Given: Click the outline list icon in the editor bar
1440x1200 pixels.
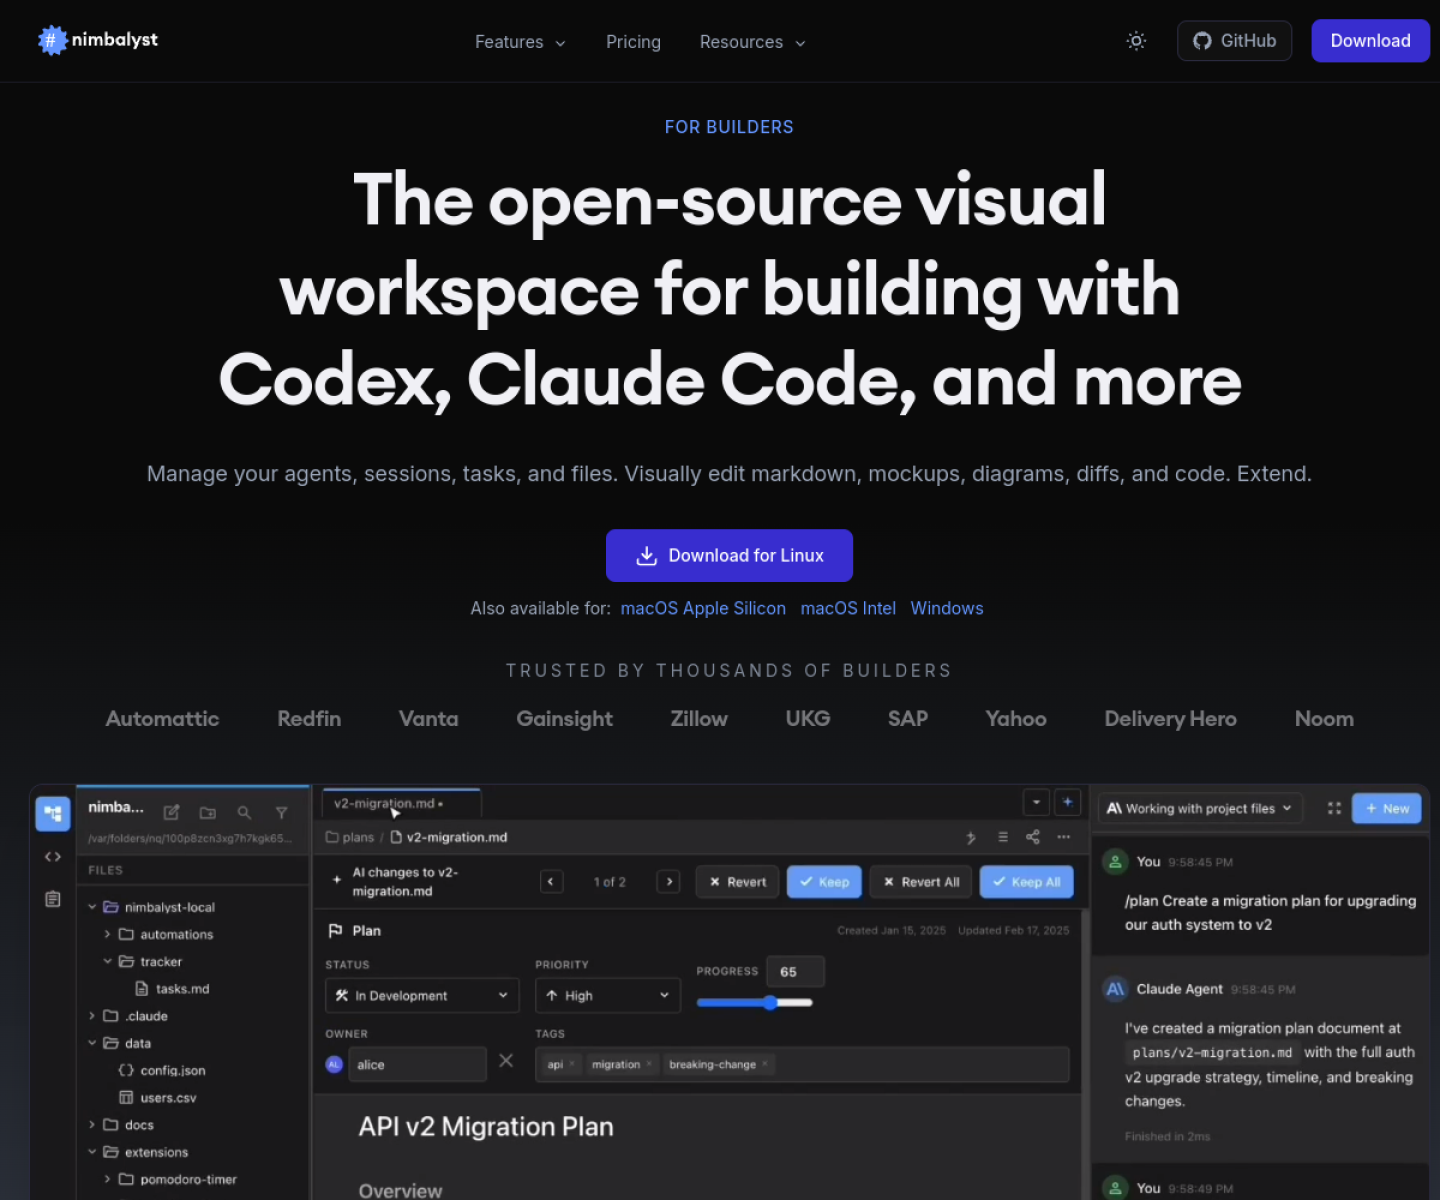Looking at the screenshot, I should (1003, 837).
